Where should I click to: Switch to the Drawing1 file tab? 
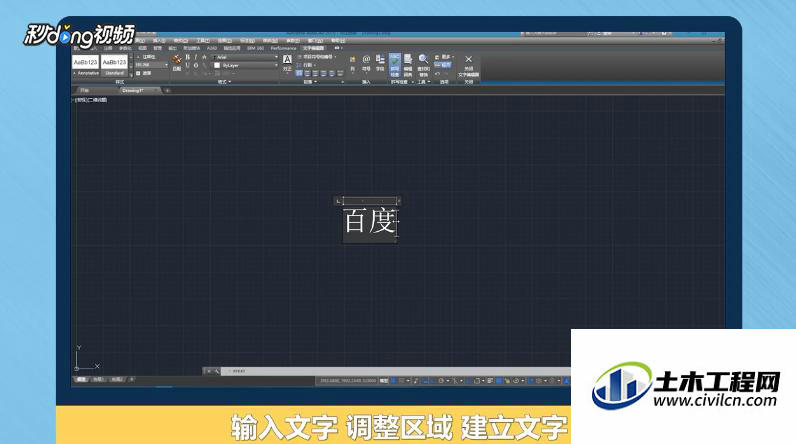[133, 90]
